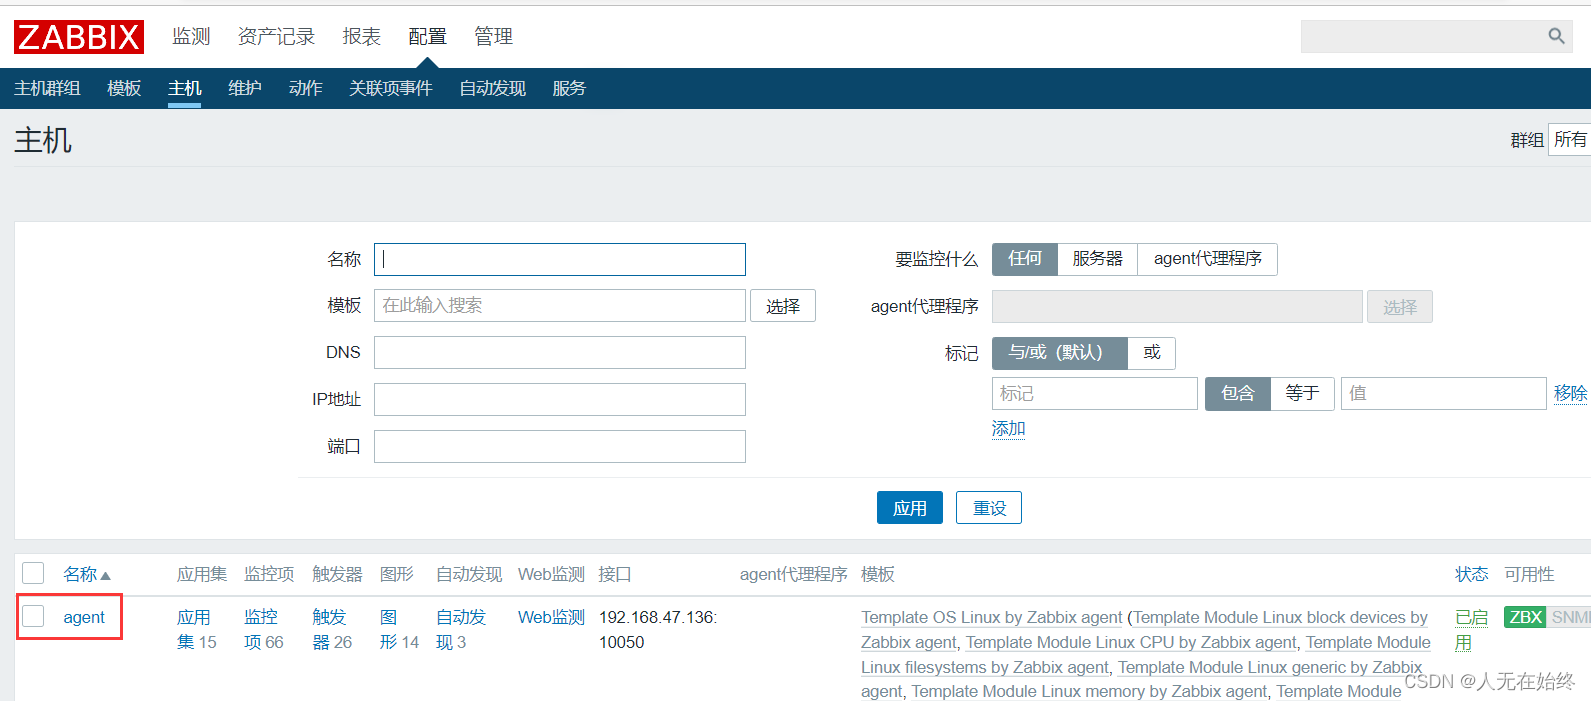Image resolution: width=1591 pixels, height=701 pixels.
Task: Click the 可用性 column header
Action: 1529,574
